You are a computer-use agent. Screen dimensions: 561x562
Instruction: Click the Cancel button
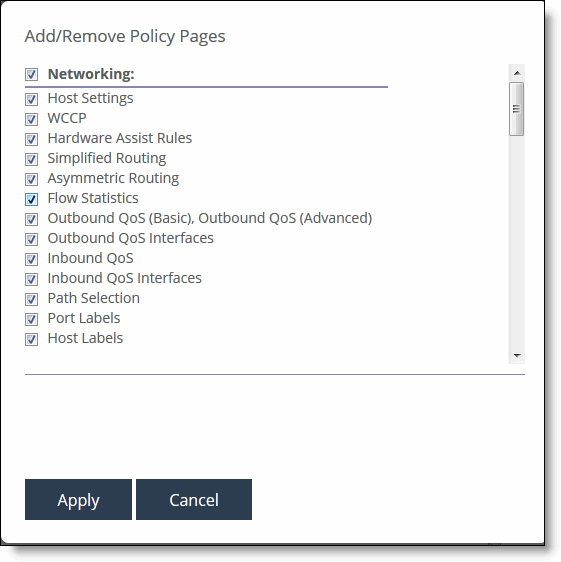click(x=194, y=500)
